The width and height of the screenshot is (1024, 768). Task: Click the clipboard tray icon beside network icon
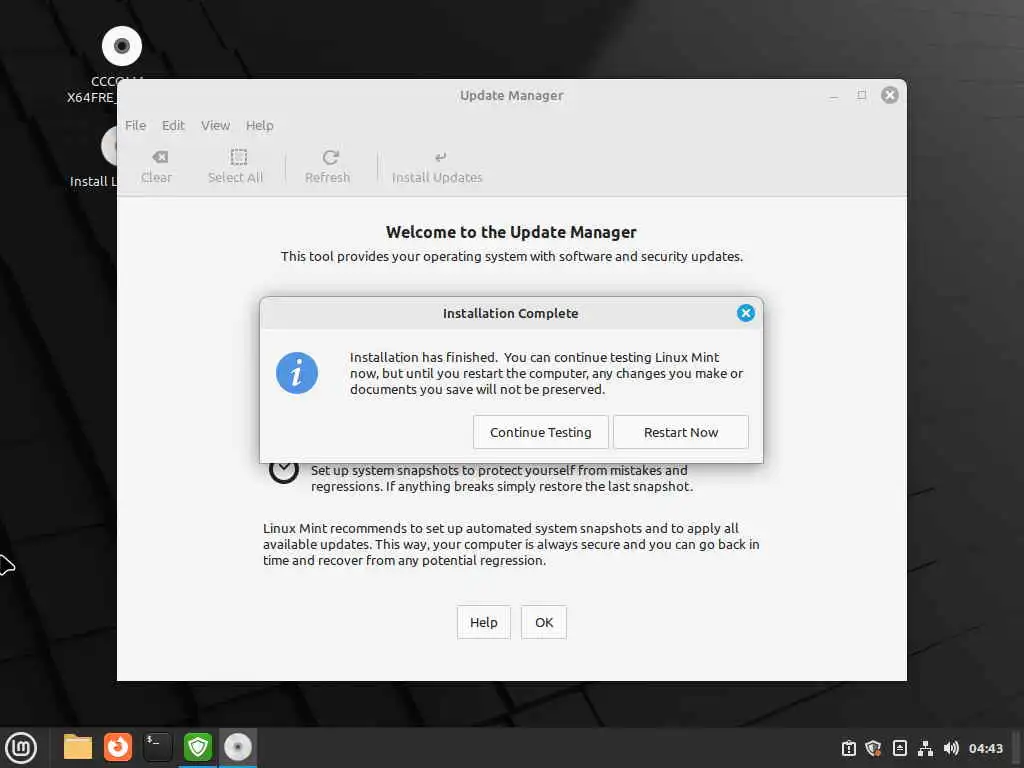click(x=899, y=748)
